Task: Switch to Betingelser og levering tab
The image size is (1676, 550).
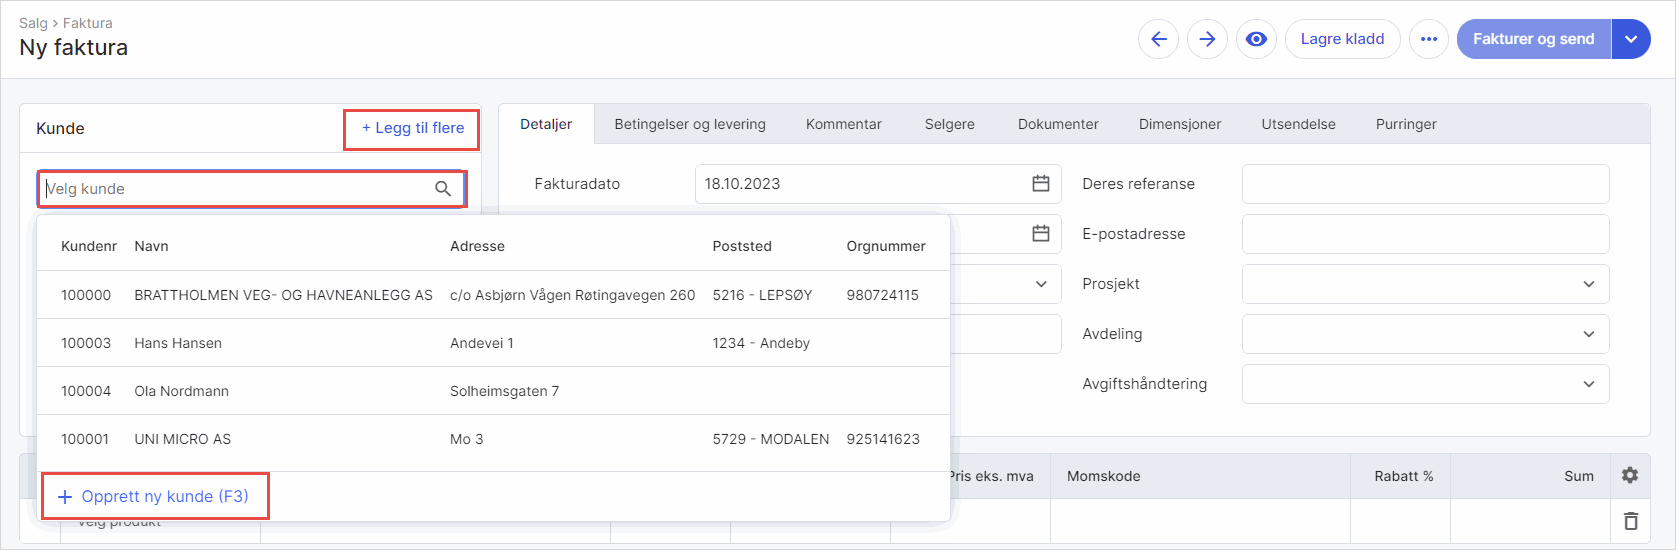Action: (x=690, y=124)
